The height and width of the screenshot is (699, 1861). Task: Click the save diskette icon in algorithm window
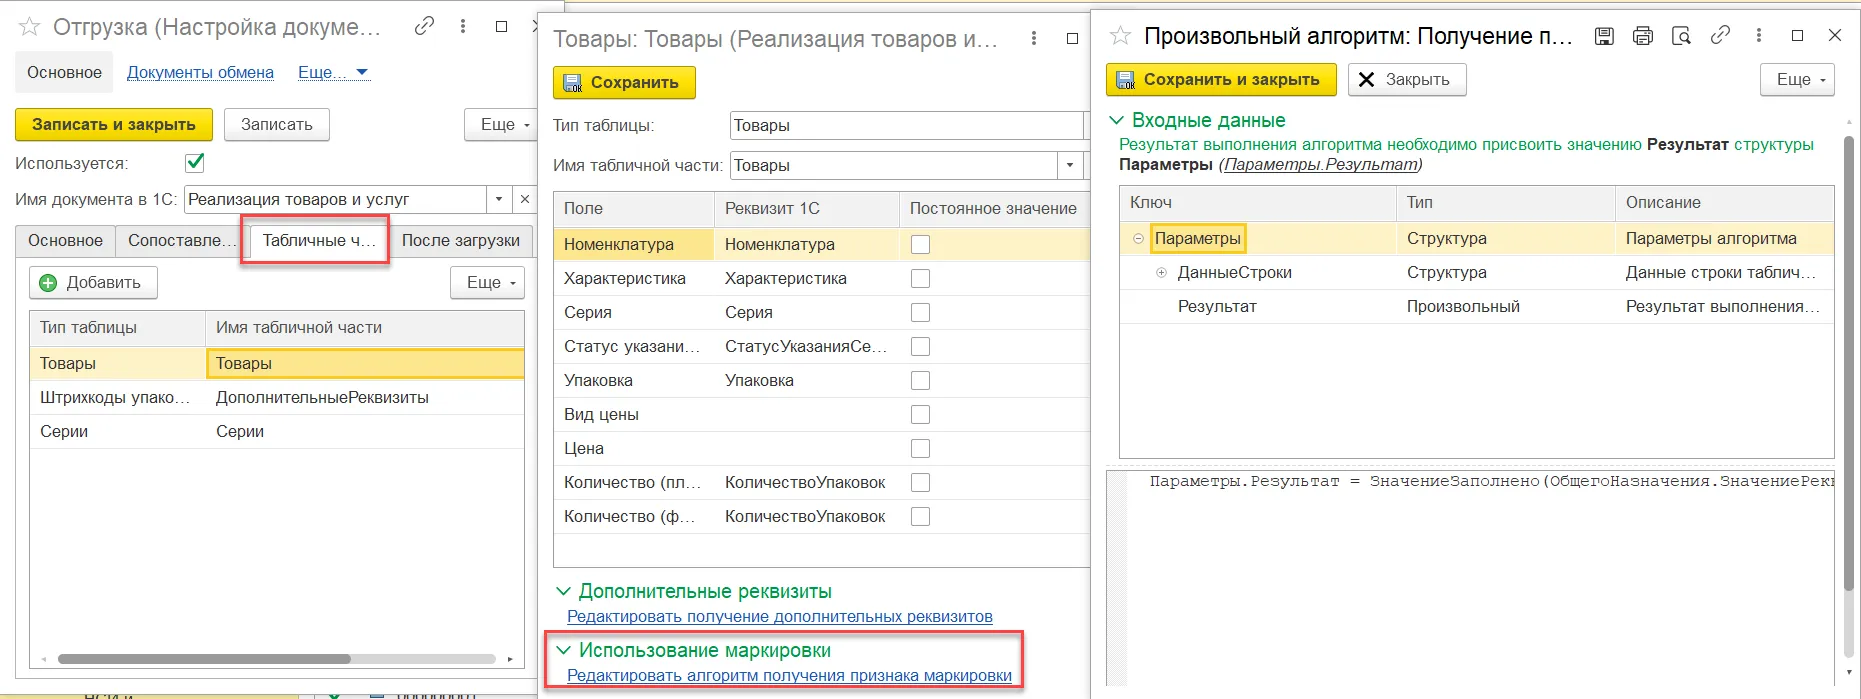pyautogui.click(x=1604, y=36)
